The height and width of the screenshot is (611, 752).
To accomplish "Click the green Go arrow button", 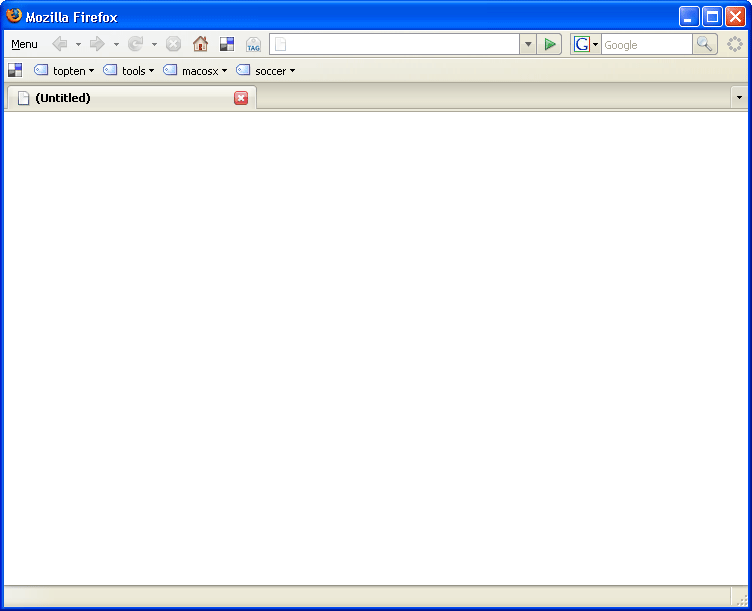I will coord(550,45).
